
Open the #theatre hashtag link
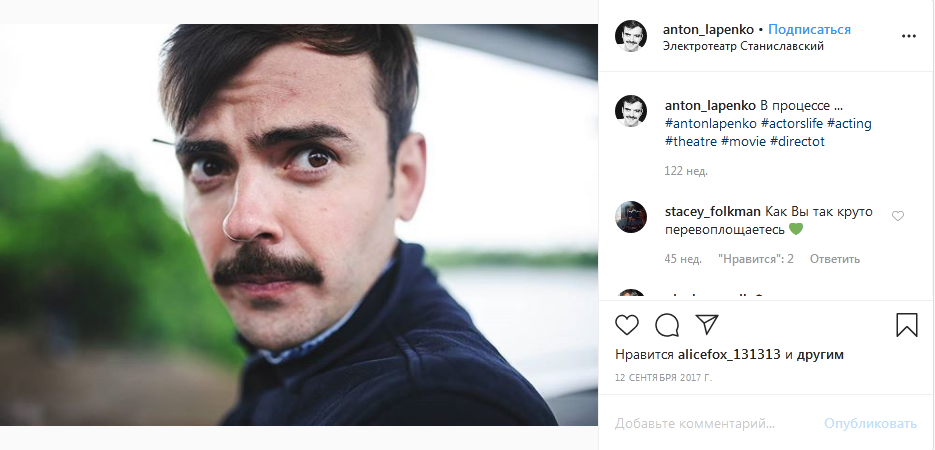(x=691, y=141)
